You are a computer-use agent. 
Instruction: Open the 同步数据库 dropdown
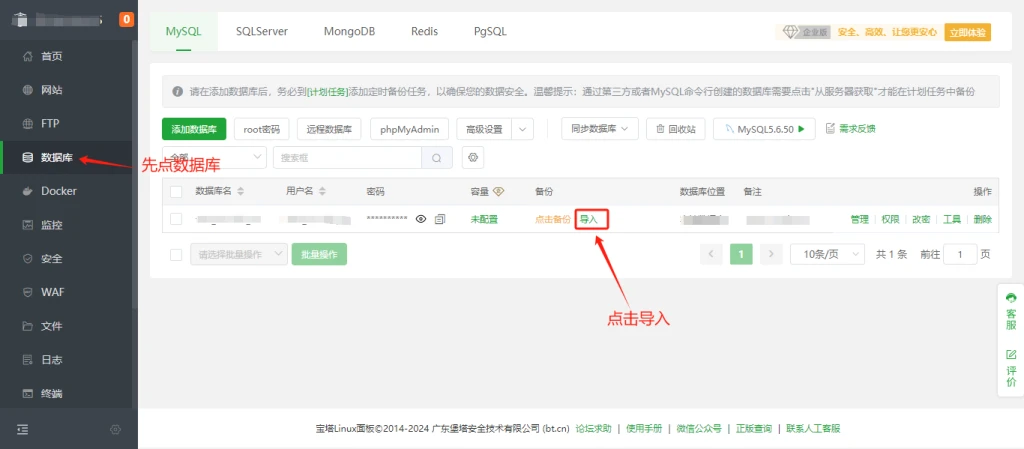pyautogui.click(x=600, y=129)
